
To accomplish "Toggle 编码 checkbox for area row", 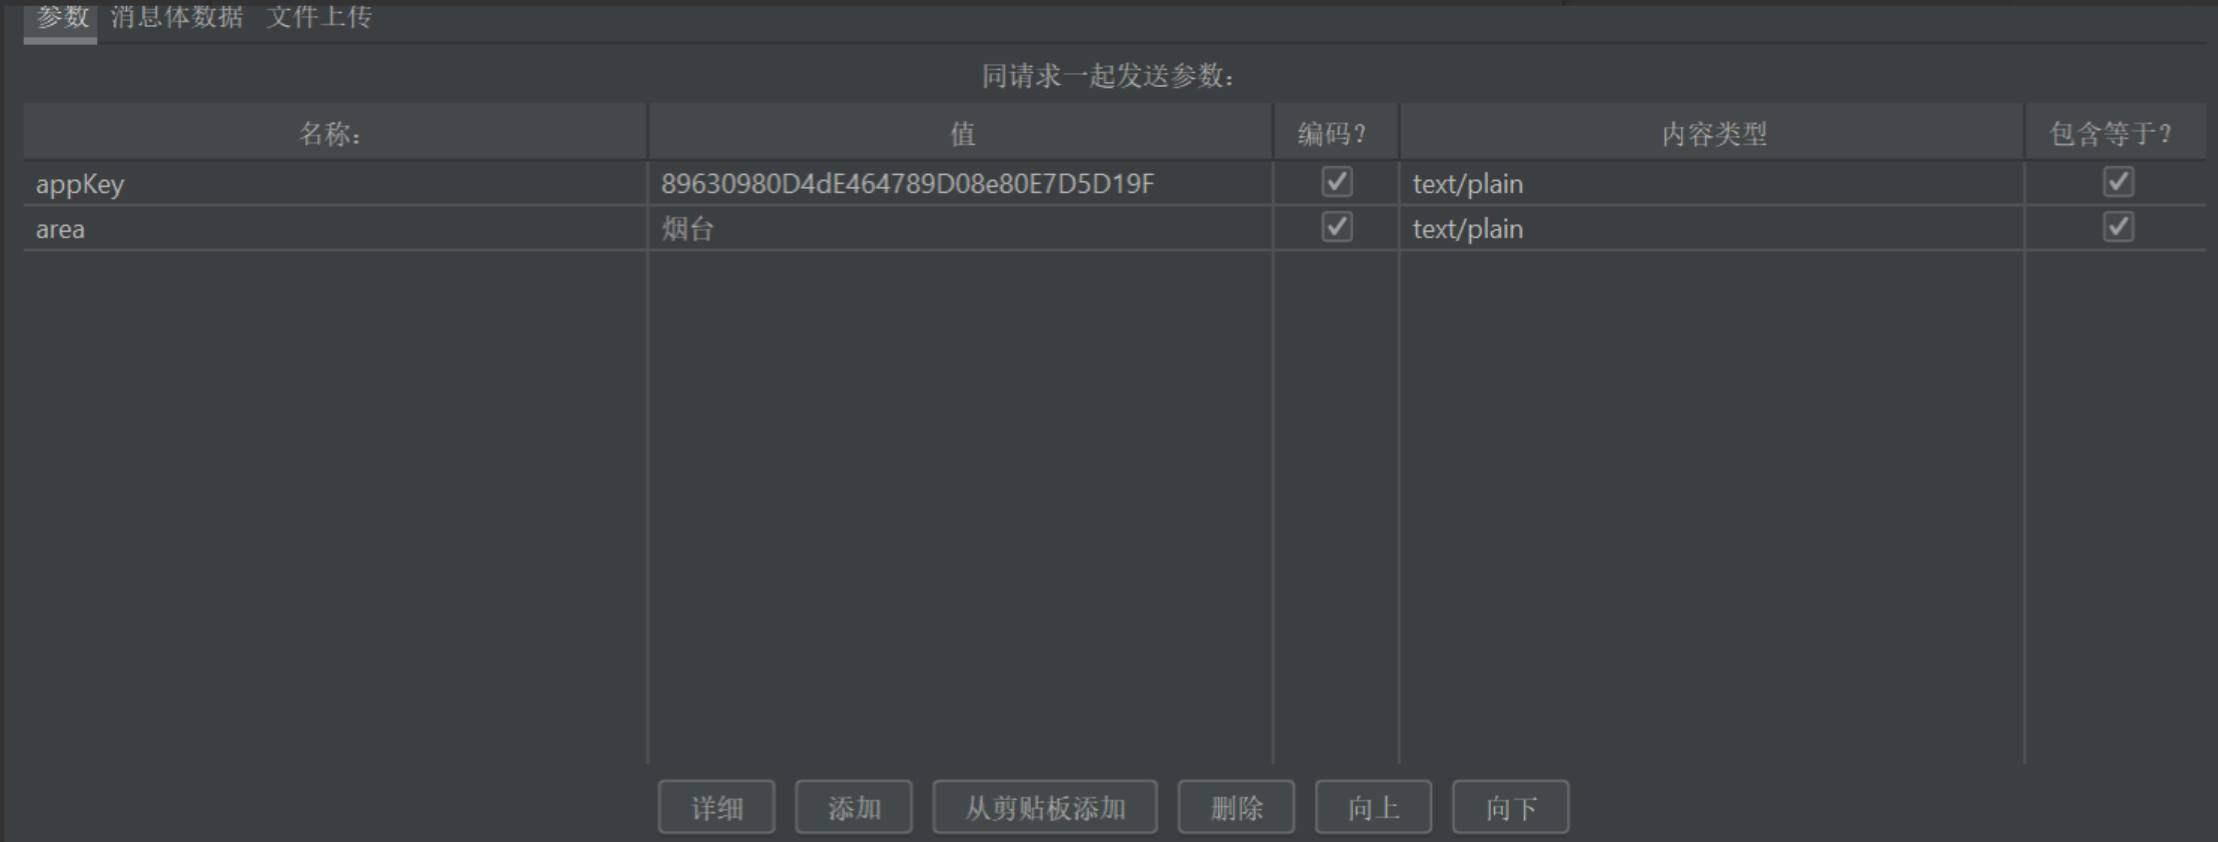I will (x=1337, y=227).
